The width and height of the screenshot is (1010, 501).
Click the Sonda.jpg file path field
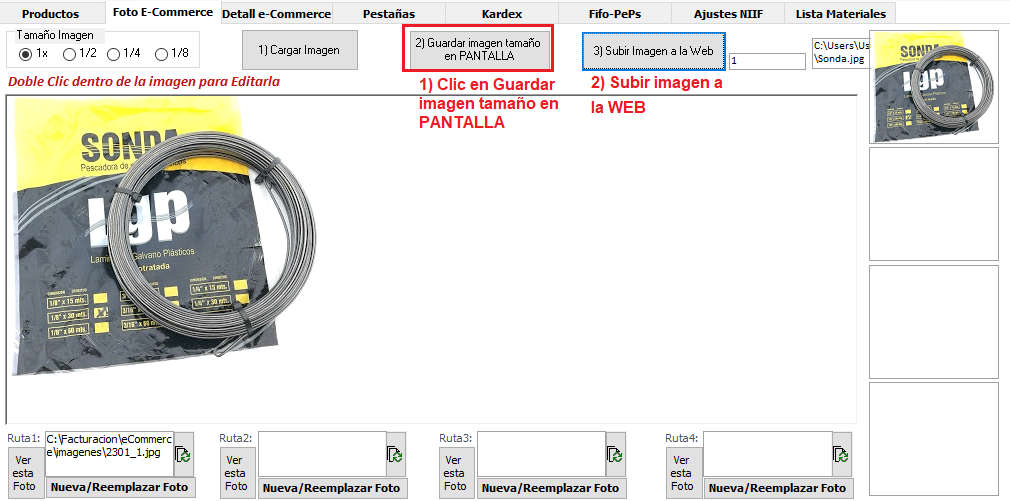click(841, 53)
